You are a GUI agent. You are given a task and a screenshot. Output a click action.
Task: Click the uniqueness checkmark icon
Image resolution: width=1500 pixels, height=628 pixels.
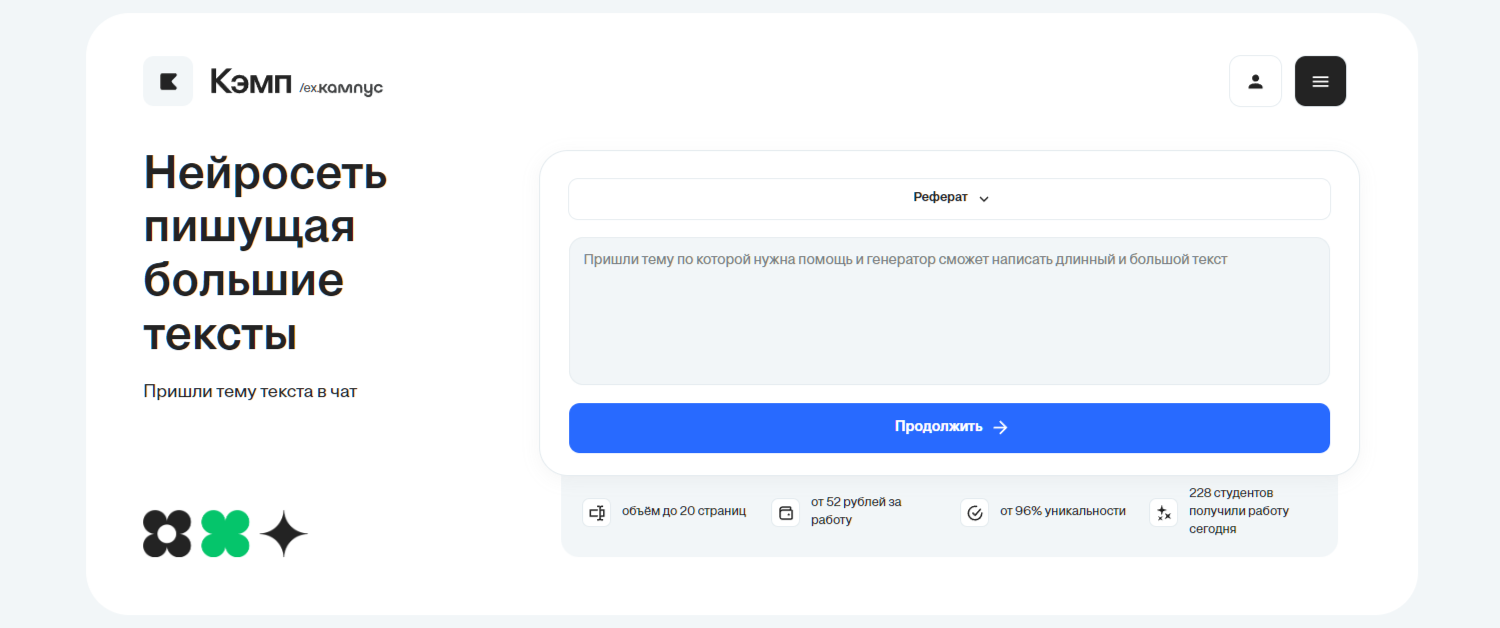click(x=974, y=512)
